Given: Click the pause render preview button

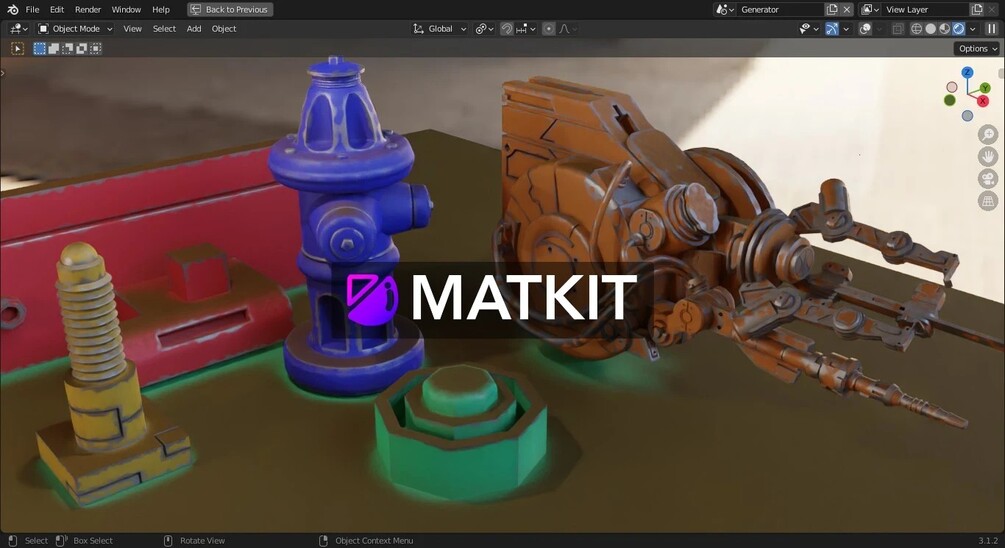Looking at the screenshot, I should [x=992, y=29].
